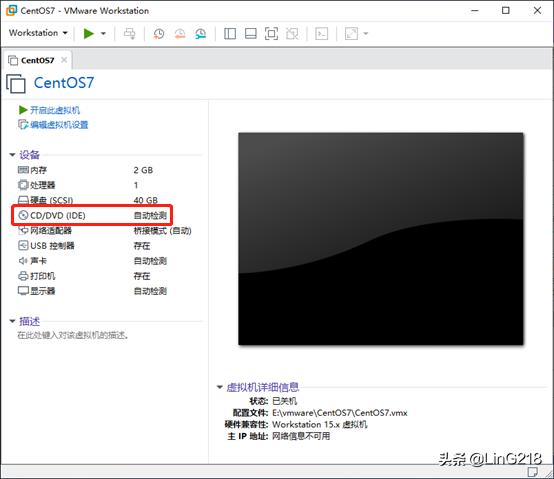This screenshot has width=554, height=479.
Task: Click the monitor icon beside 显示器
Action: coord(23,291)
